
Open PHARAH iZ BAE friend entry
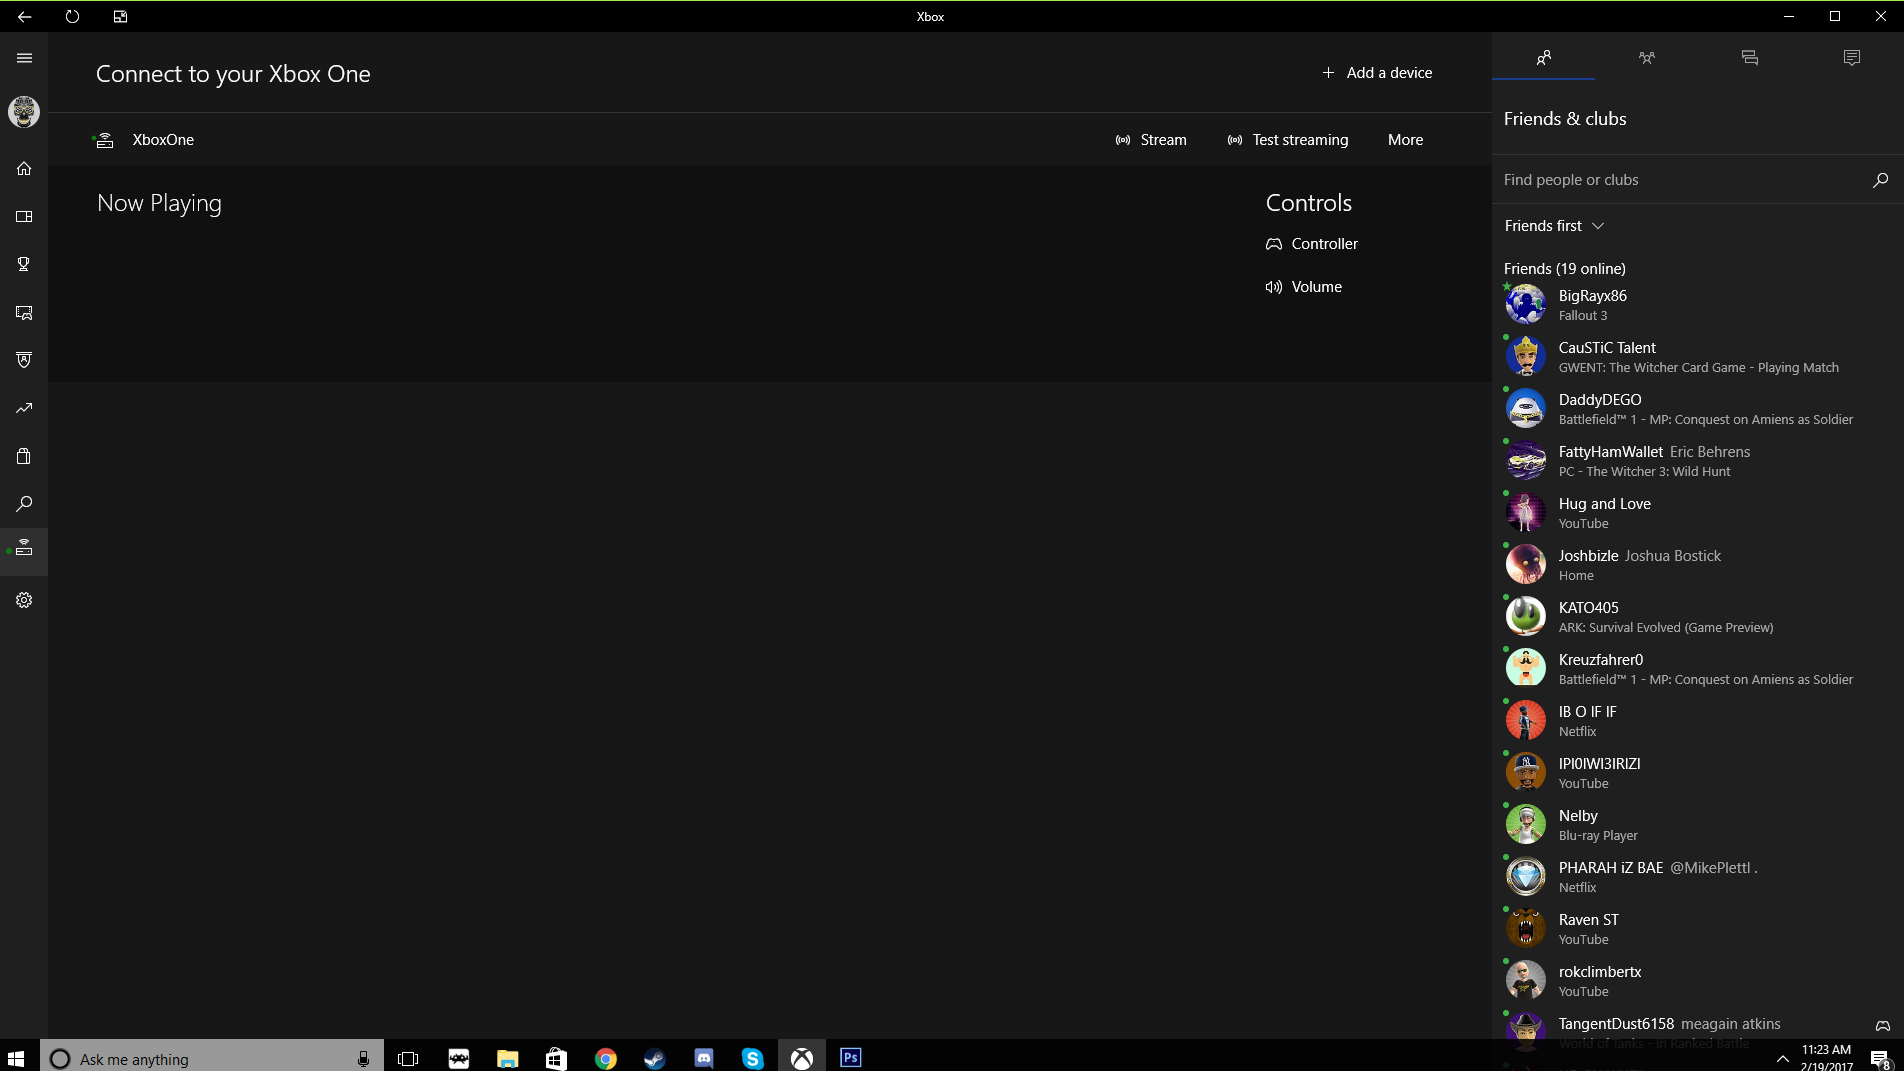[1698, 877]
